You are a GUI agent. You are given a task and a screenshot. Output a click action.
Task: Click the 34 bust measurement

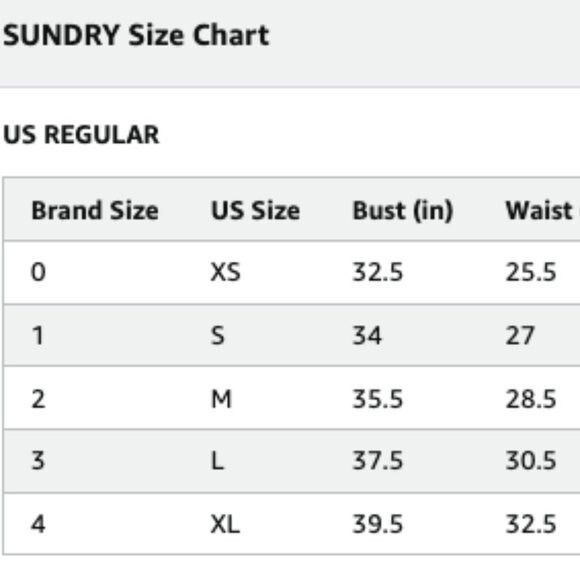coord(367,336)
